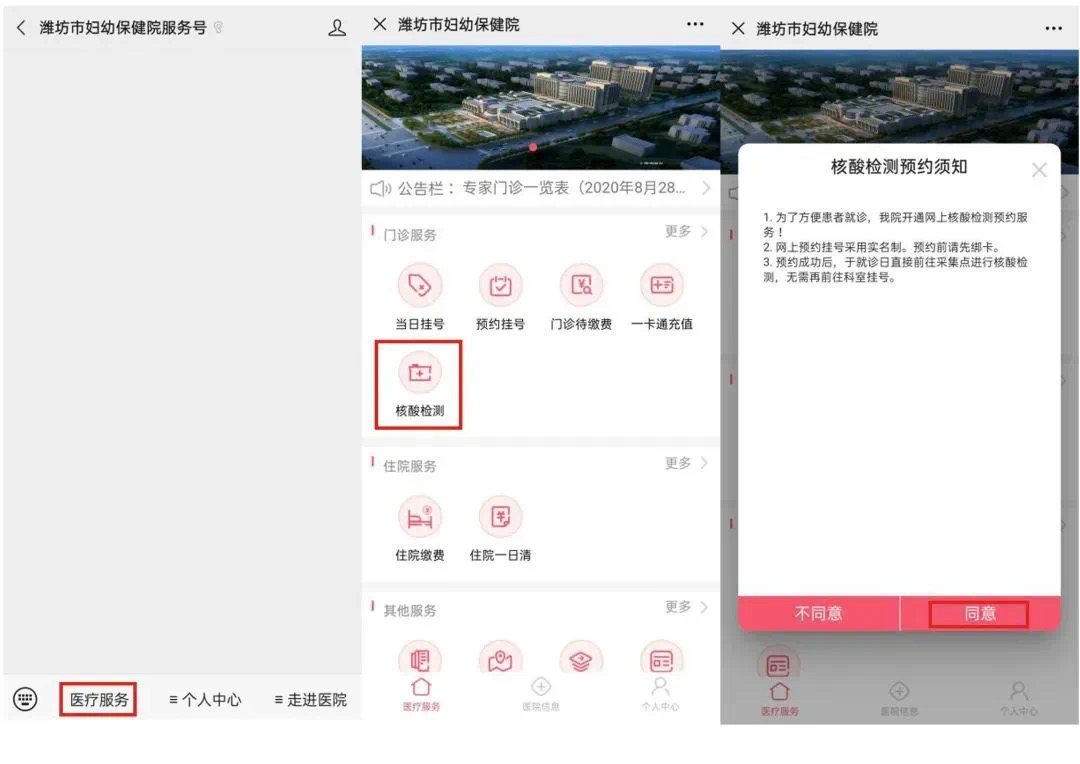The height and width of the screenshot is (764, 1080).
Task: Tap the 其他服务 section heading
Action: click(410, 611)
